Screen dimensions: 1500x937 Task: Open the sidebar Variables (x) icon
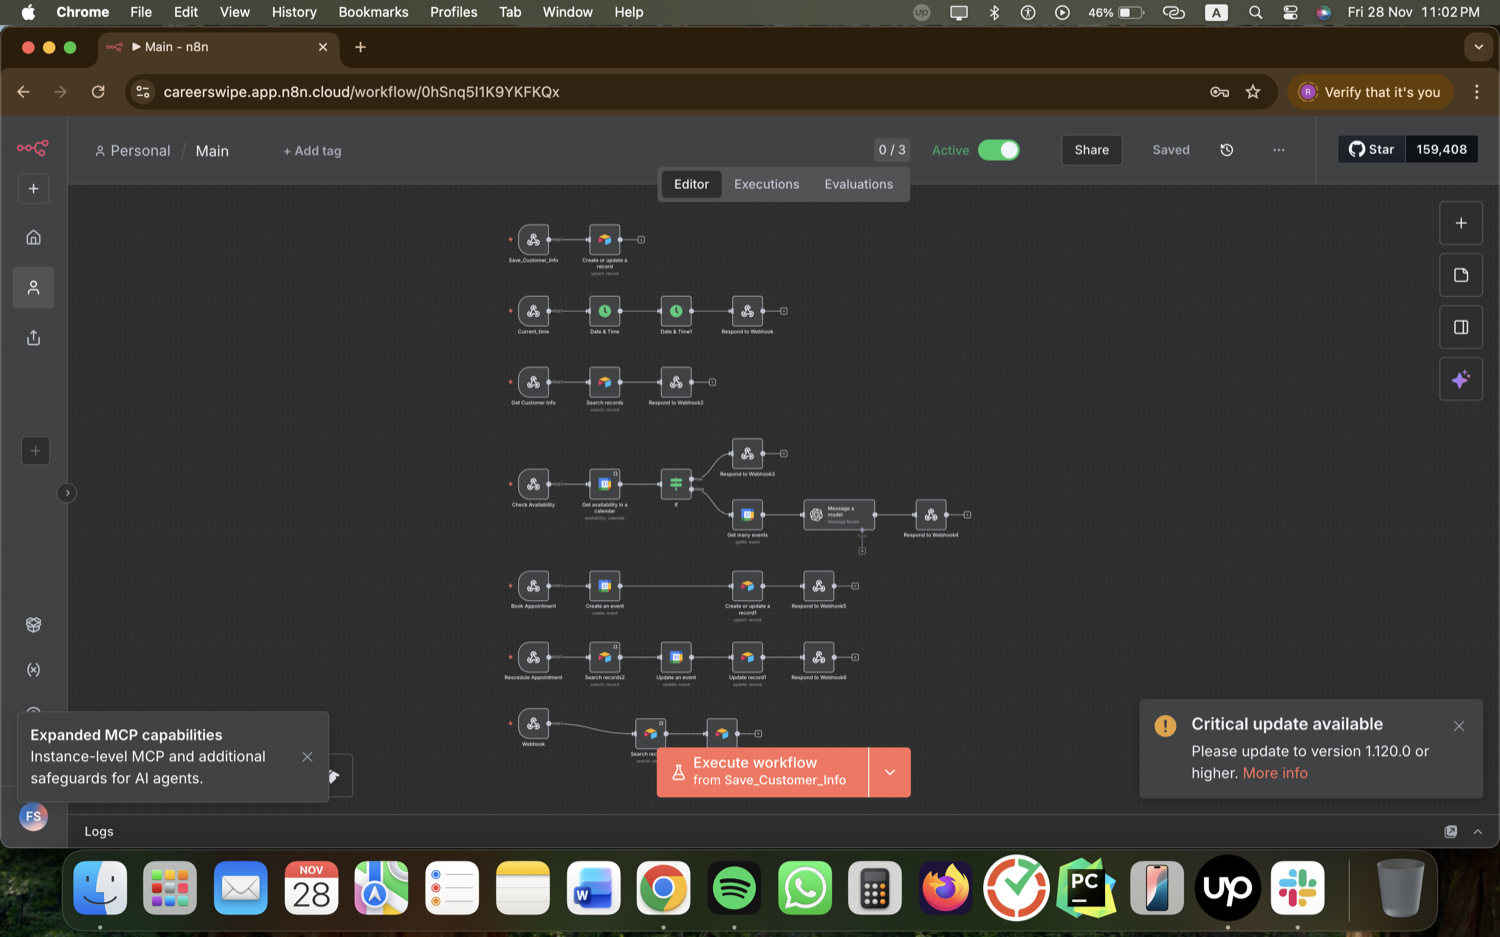pyautogui.click(x=33, y=669)
